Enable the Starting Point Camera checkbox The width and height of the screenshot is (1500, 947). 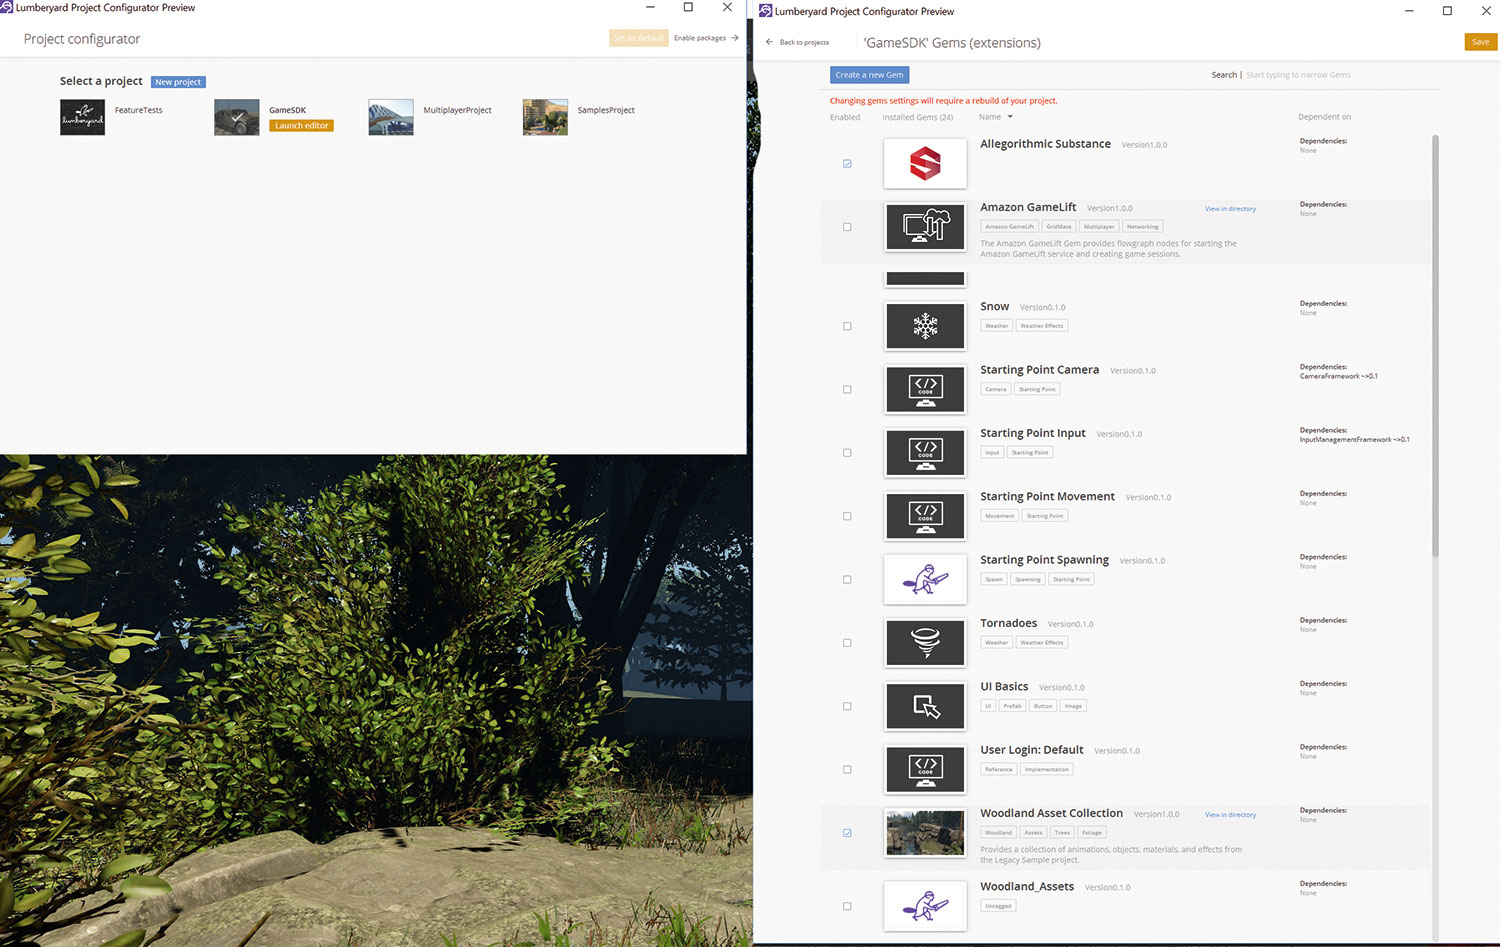coord(847,390)
